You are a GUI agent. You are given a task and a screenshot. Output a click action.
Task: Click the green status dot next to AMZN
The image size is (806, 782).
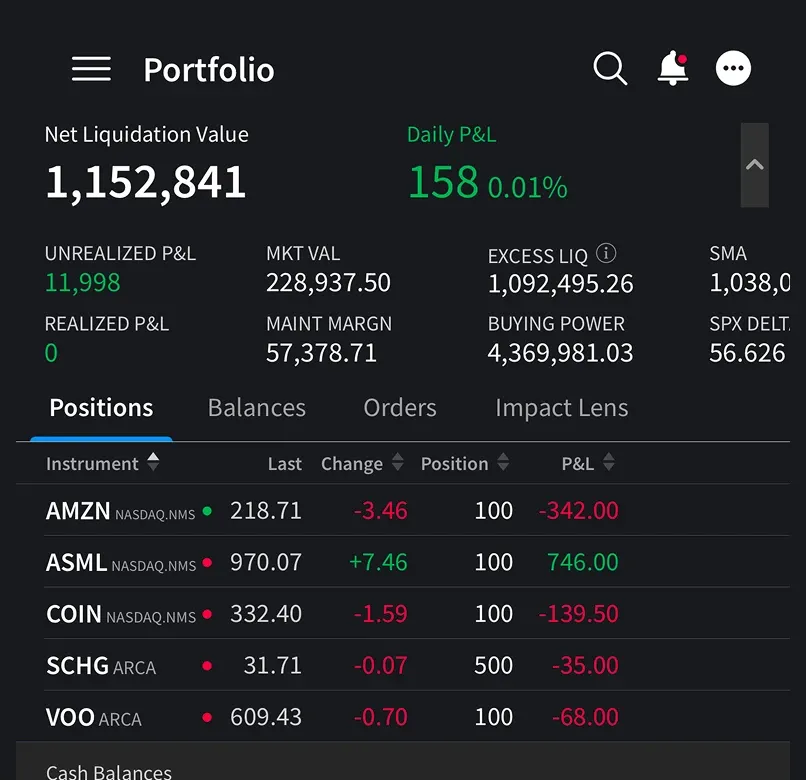[x=207, y=511]
